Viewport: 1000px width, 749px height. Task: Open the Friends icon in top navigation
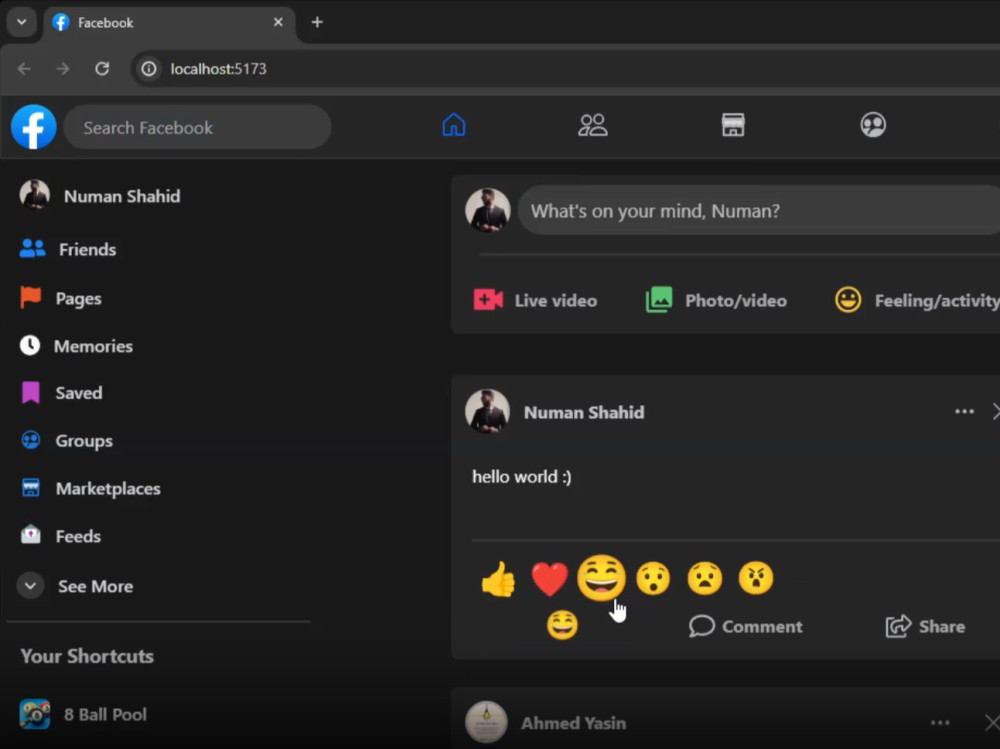[592, 125]
